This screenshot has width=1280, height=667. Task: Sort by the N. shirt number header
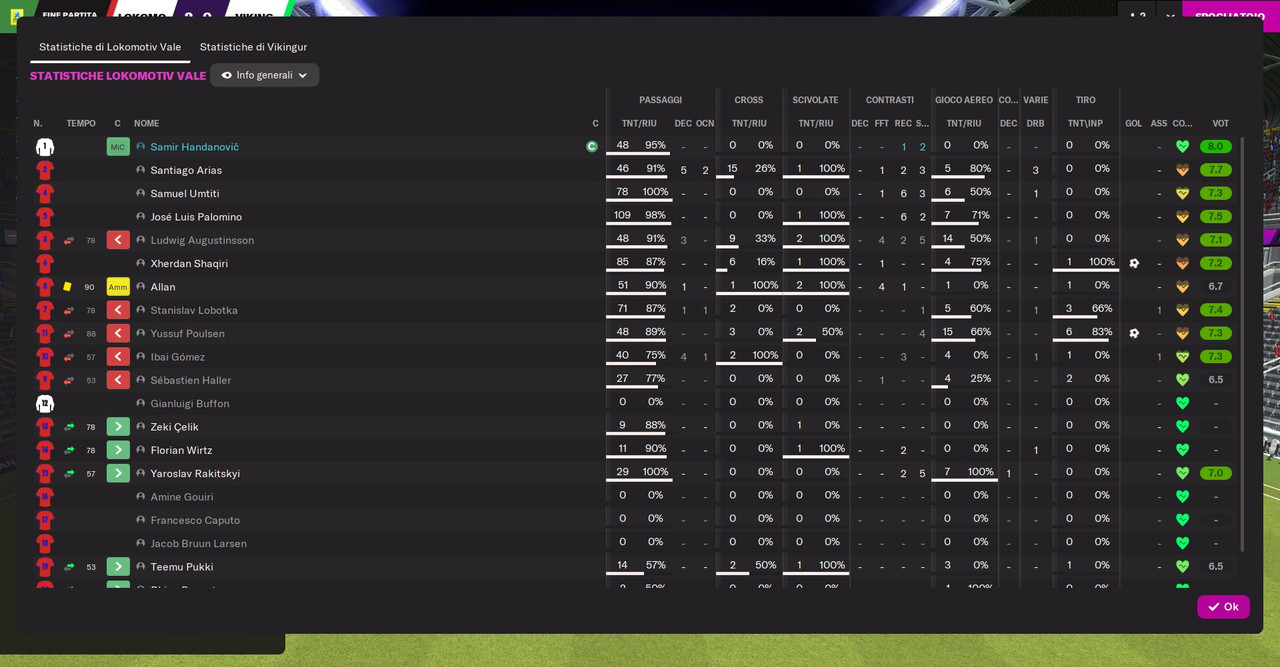tap(38, 124)
